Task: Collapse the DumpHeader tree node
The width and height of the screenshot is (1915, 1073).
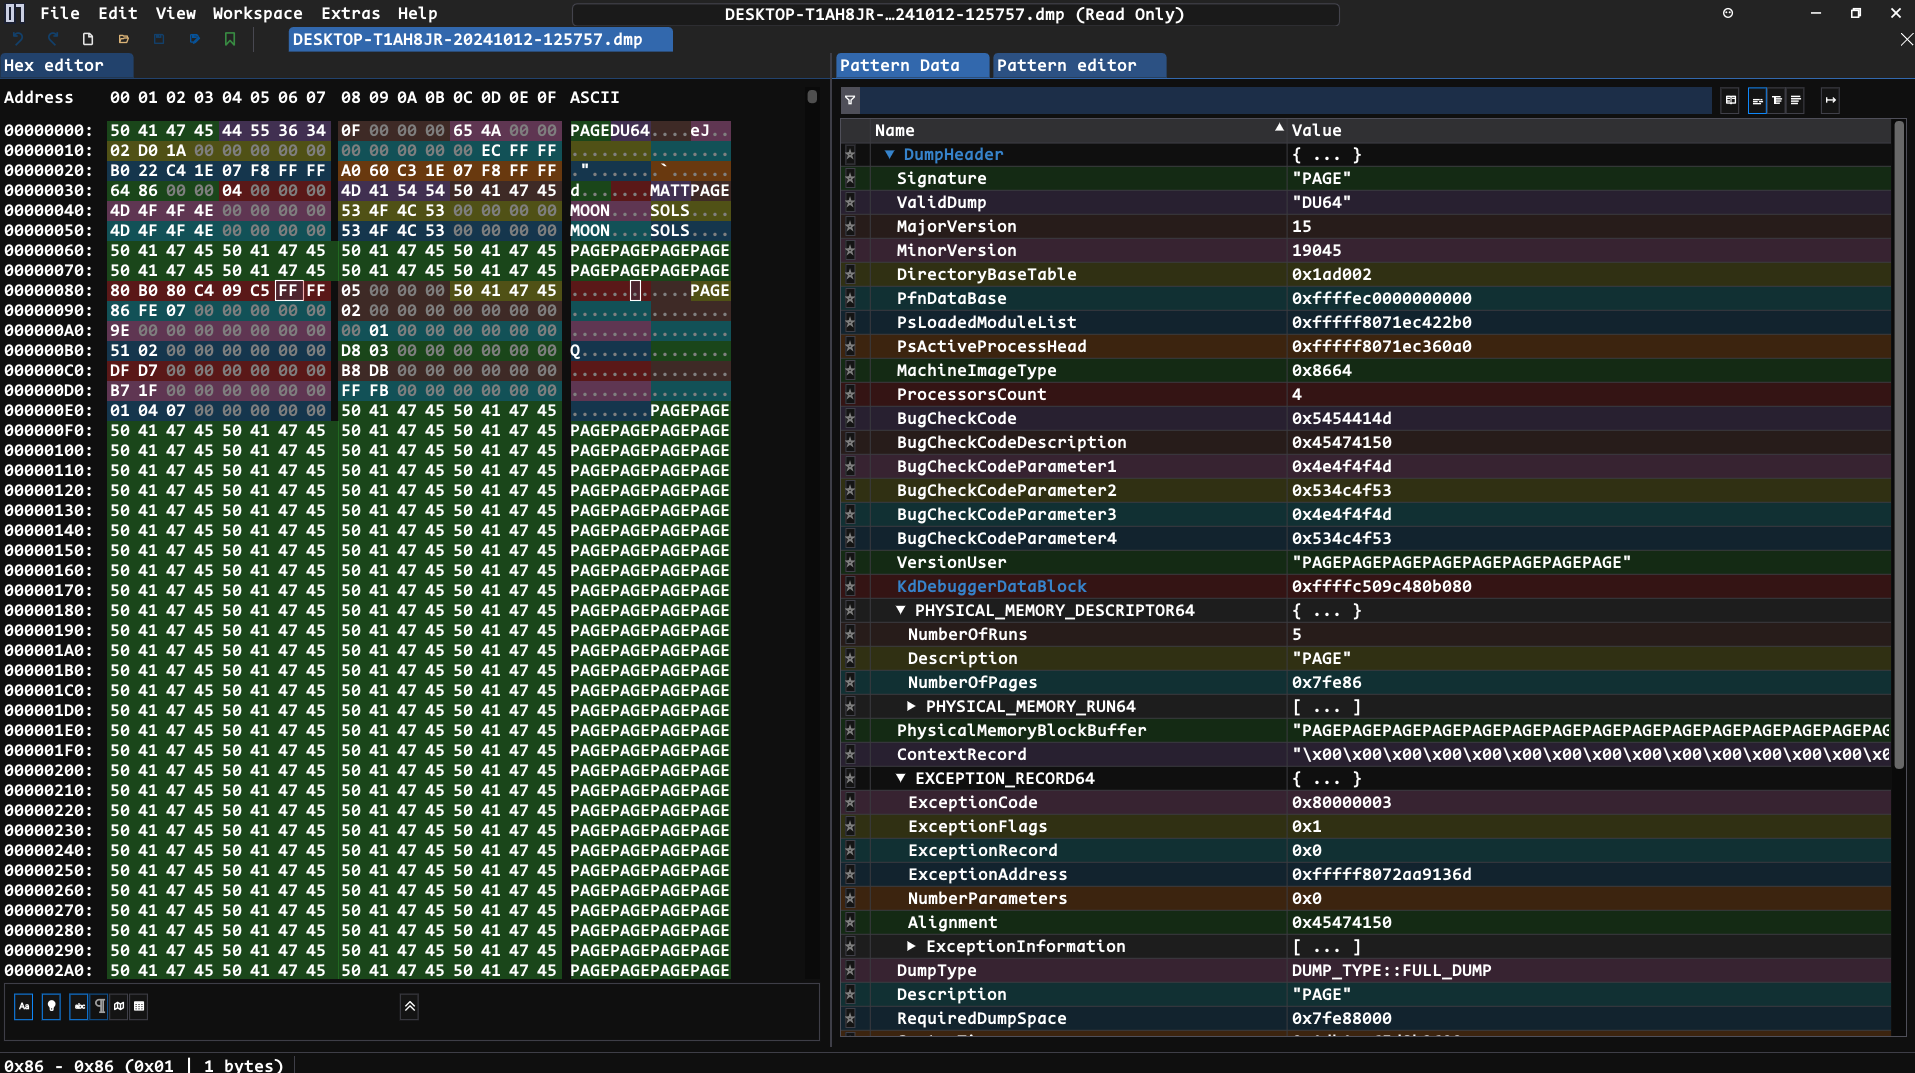Action: tap(889, 154)
